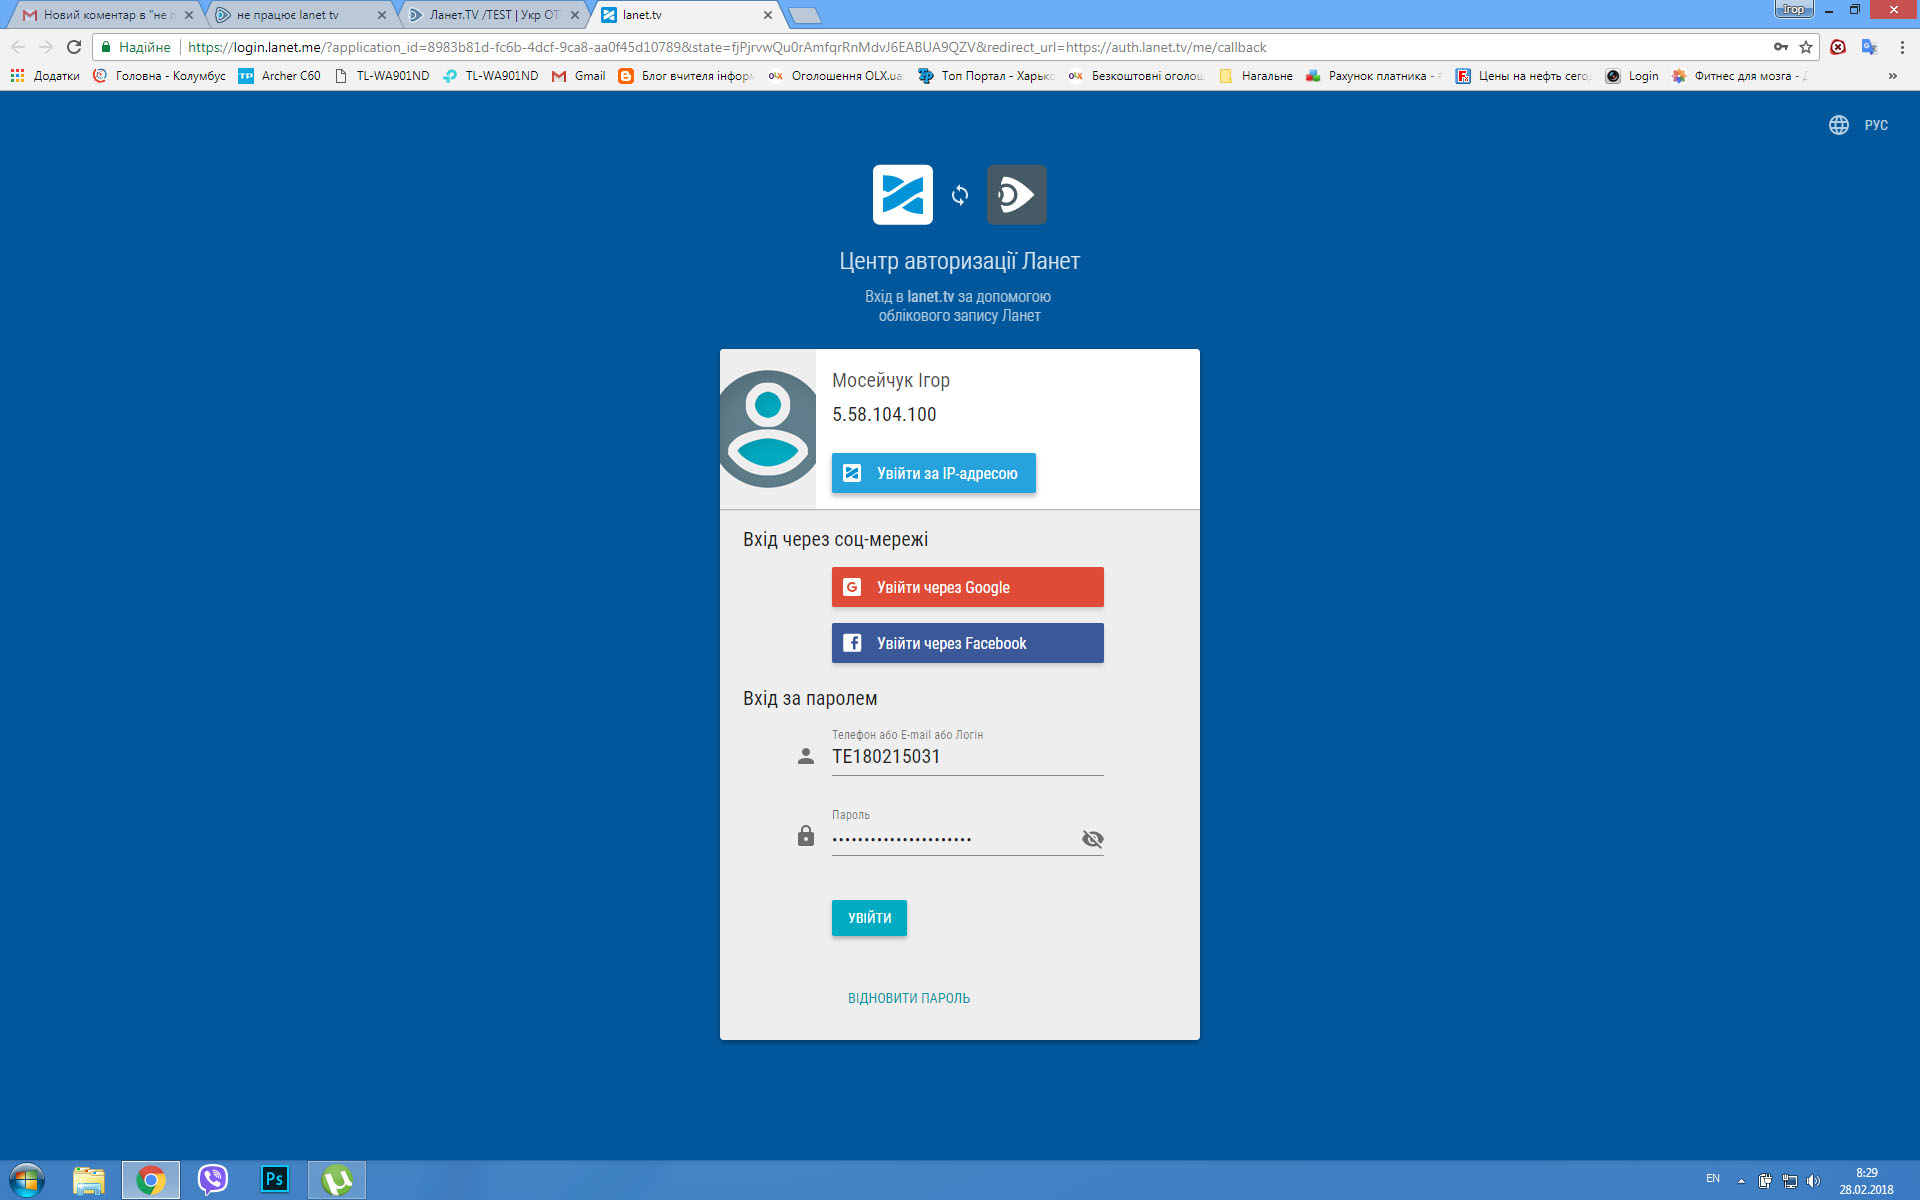Log in via IP address button

click(933, 473)
